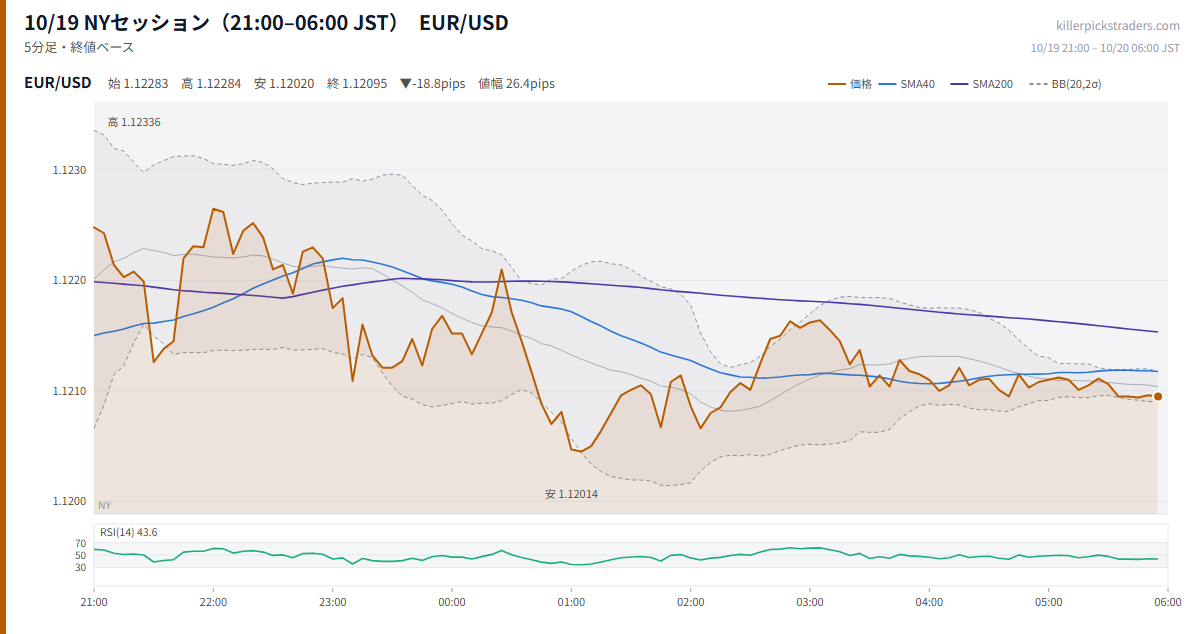Click the 03:00 time axis label
The width and height of the screenshot is (1200, 634).
810,602
